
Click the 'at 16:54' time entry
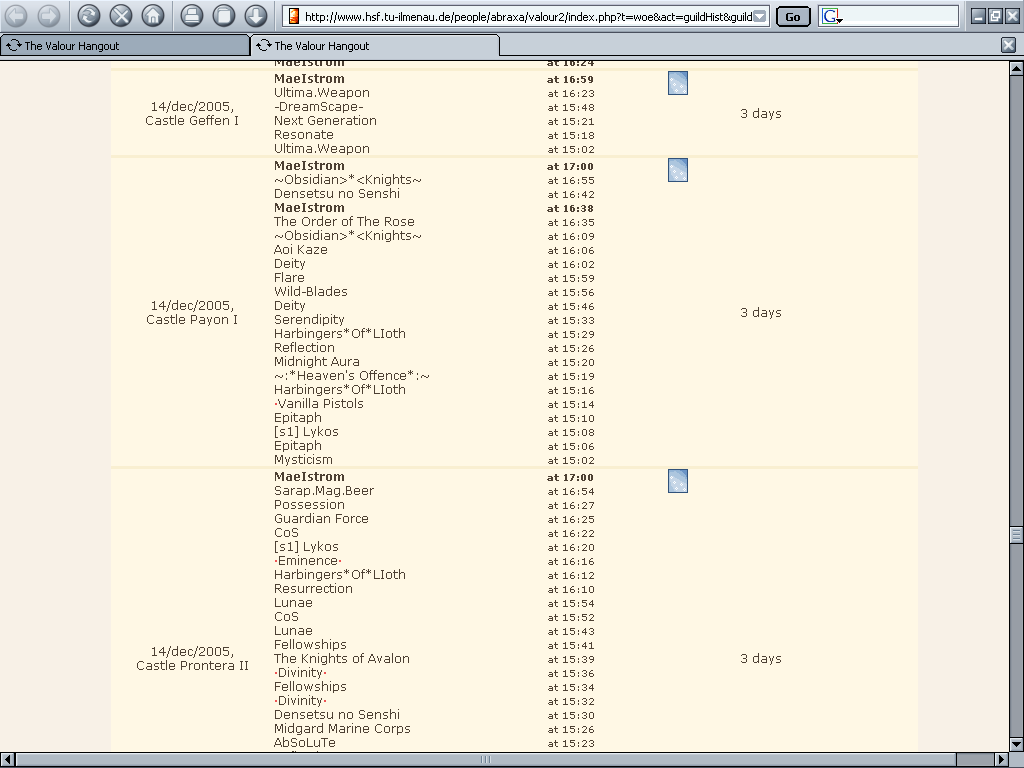pos(571,492)
